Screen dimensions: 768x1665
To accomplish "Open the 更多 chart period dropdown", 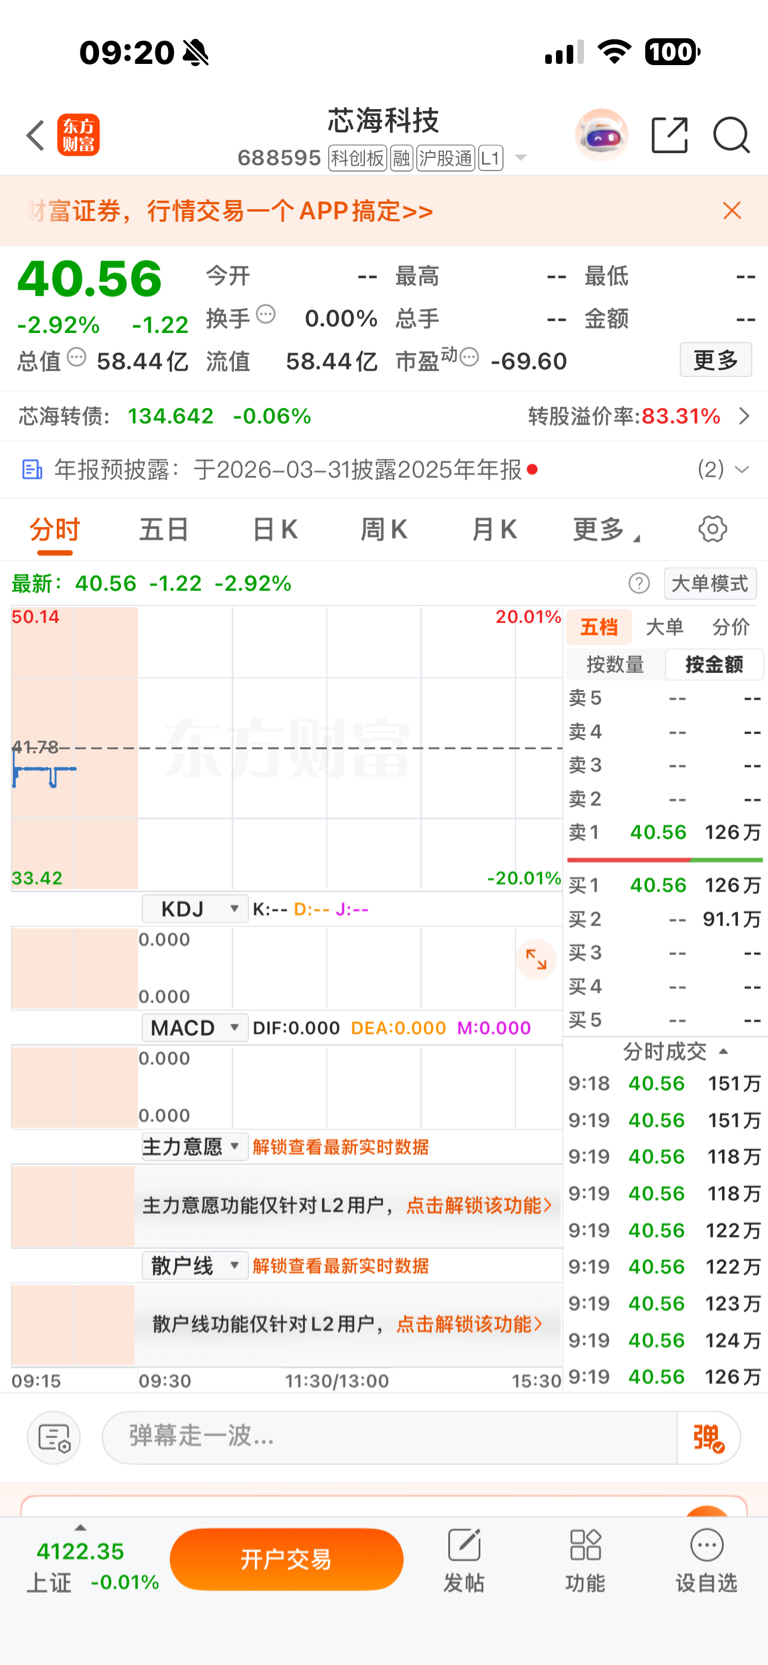I will 606,530.
